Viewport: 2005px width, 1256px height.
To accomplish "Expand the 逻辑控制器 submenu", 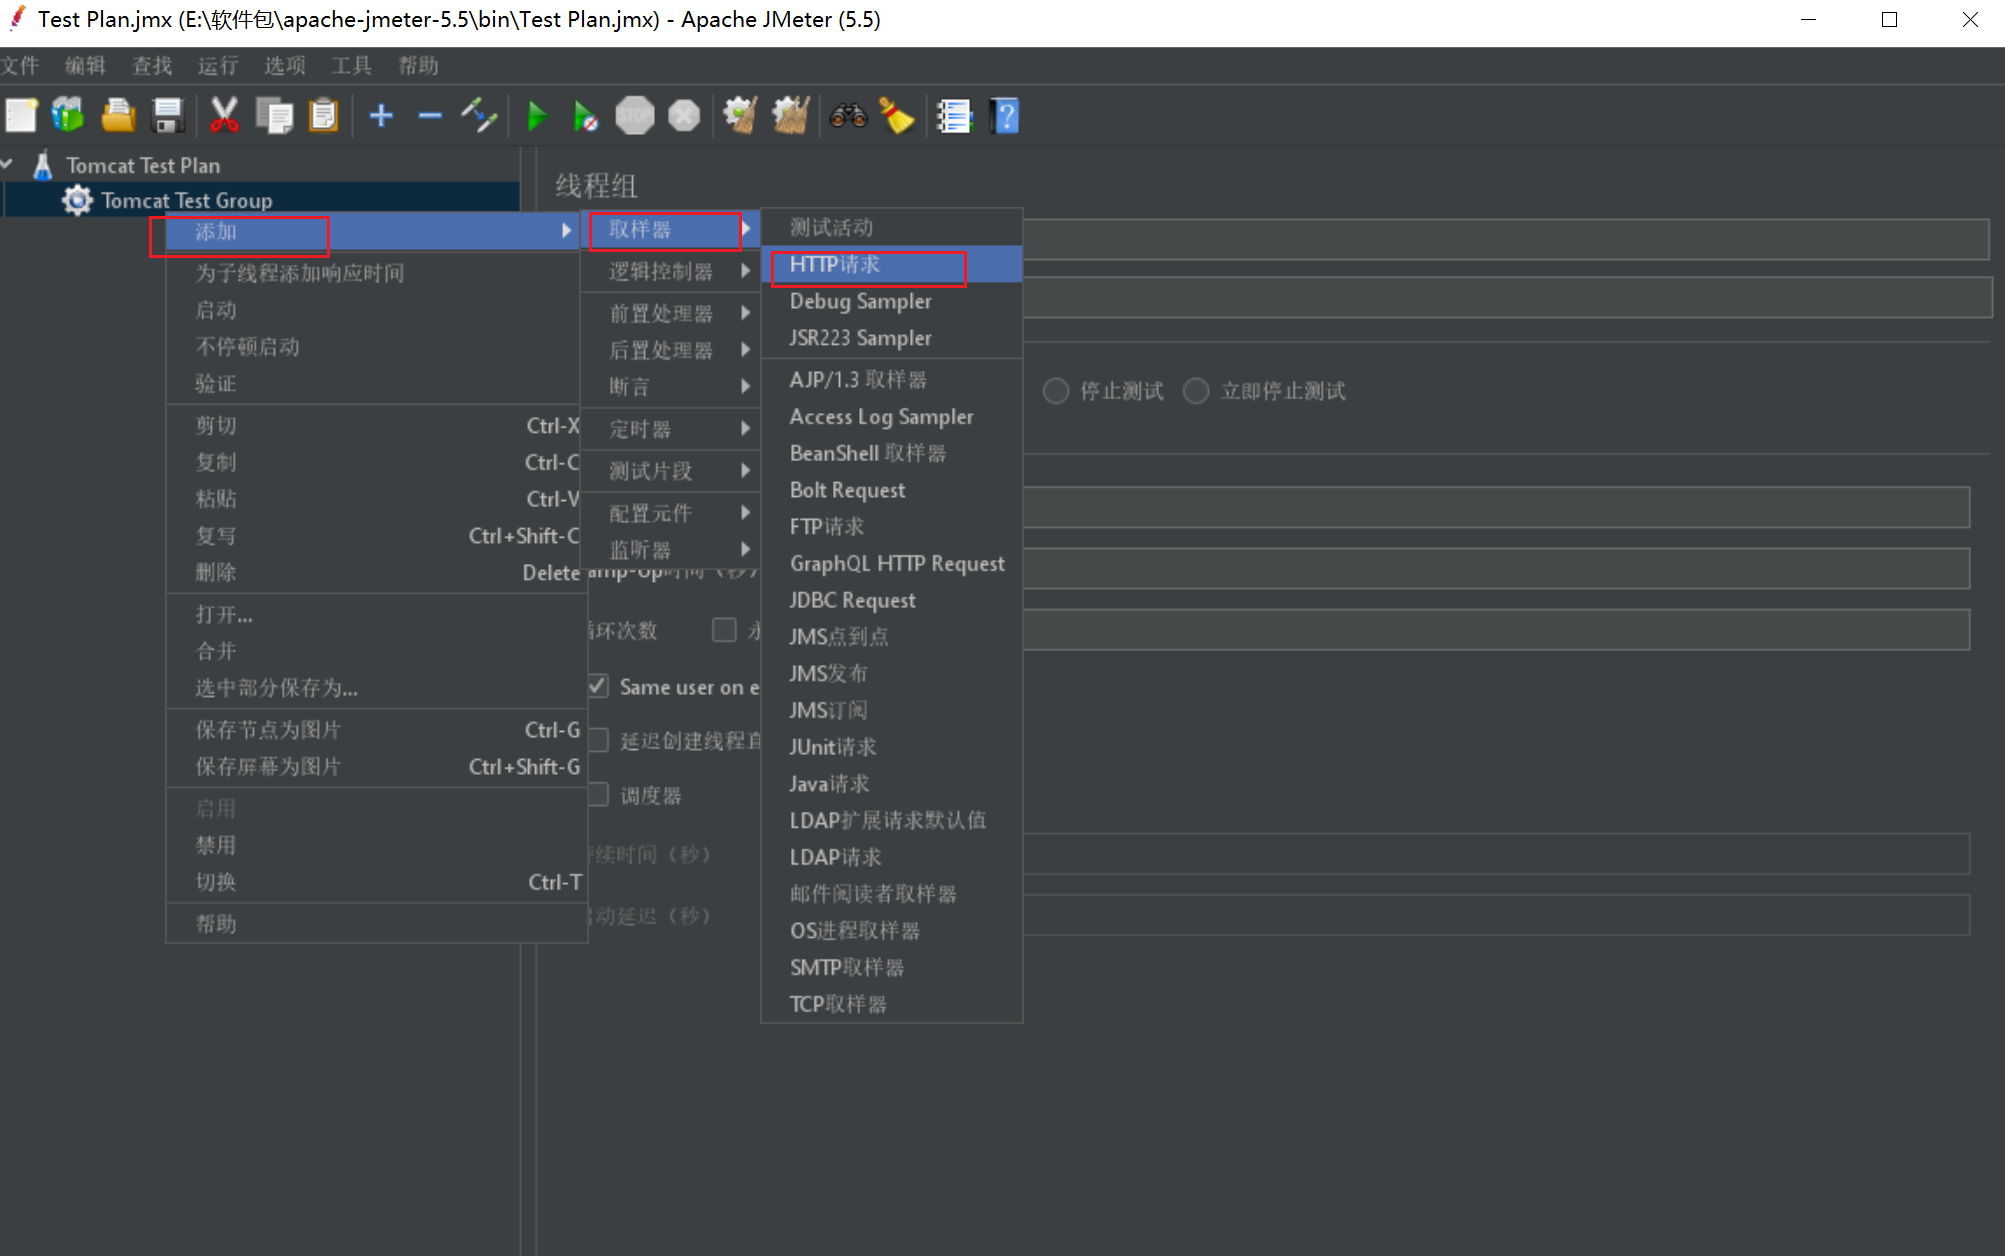I will coord(670,271).
